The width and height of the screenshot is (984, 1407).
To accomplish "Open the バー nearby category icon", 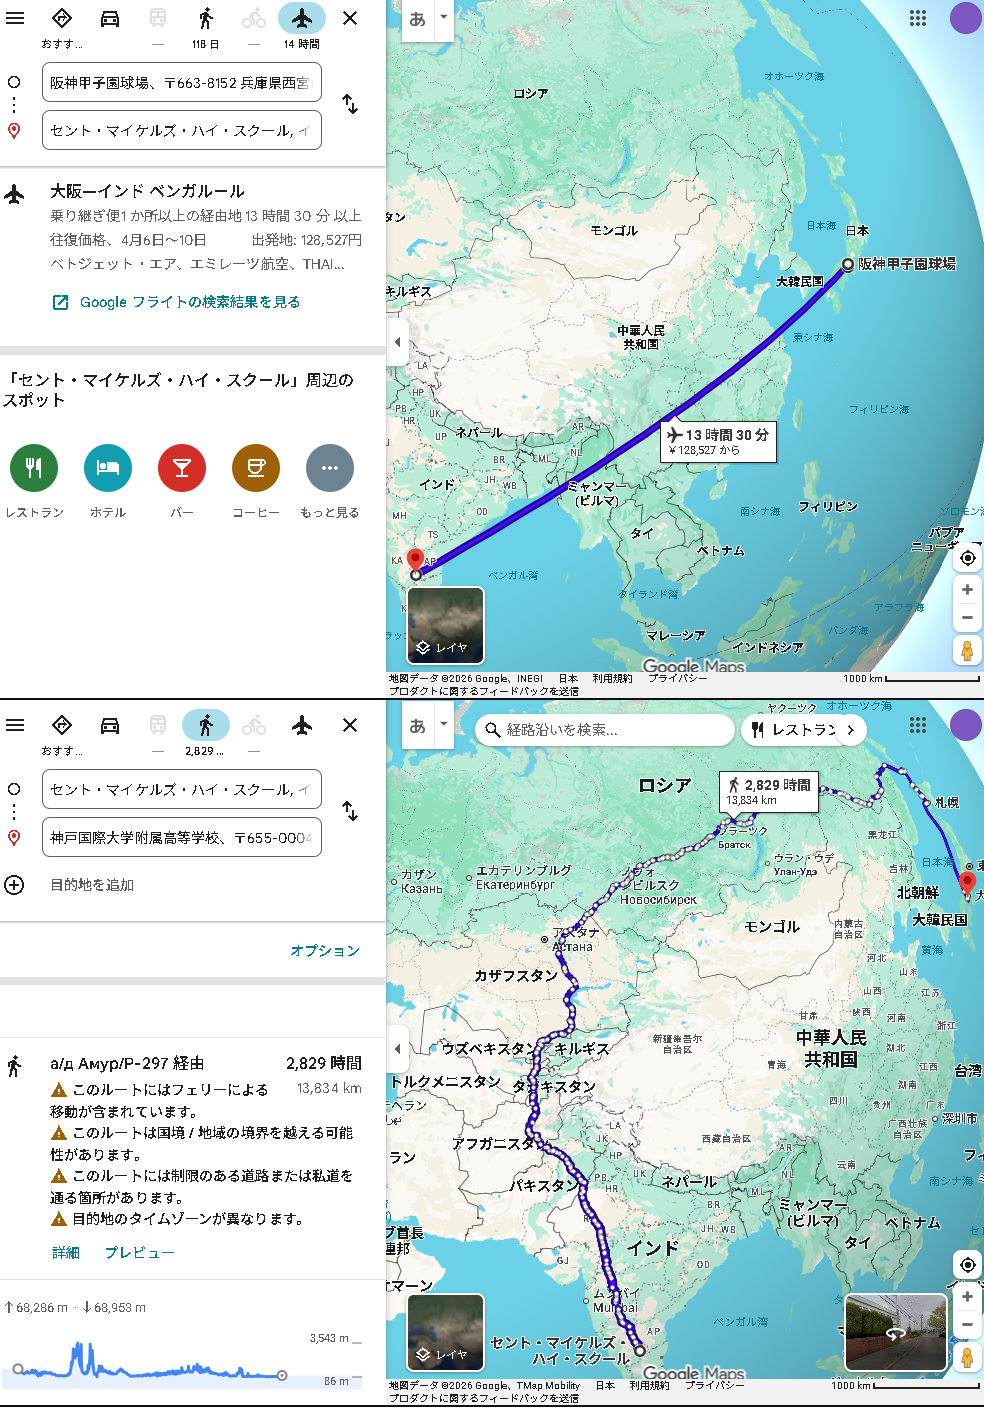I will point(182,468).
